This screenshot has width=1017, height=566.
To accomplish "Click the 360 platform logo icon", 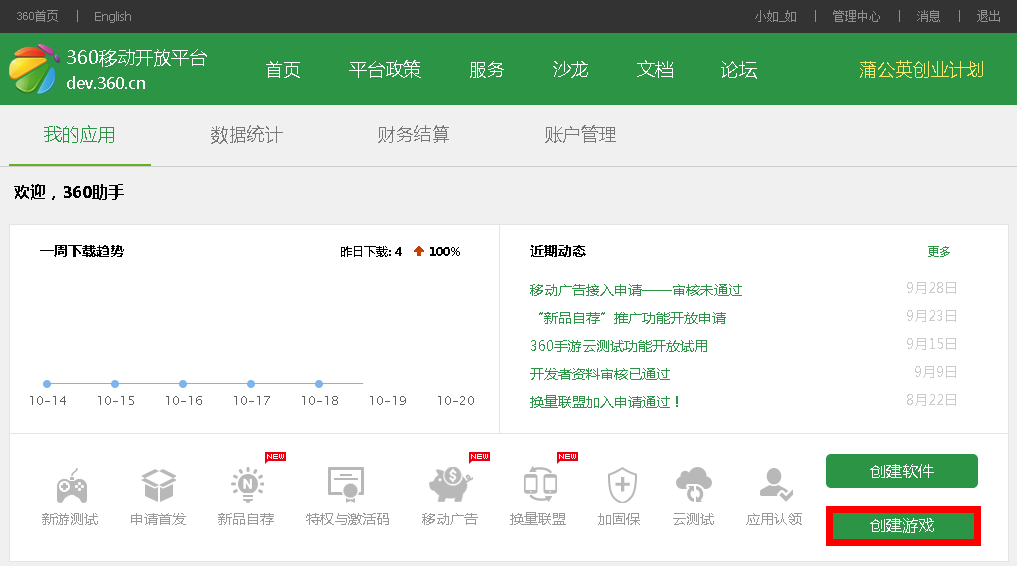I will pyautogui.click(x=34, y=69).
